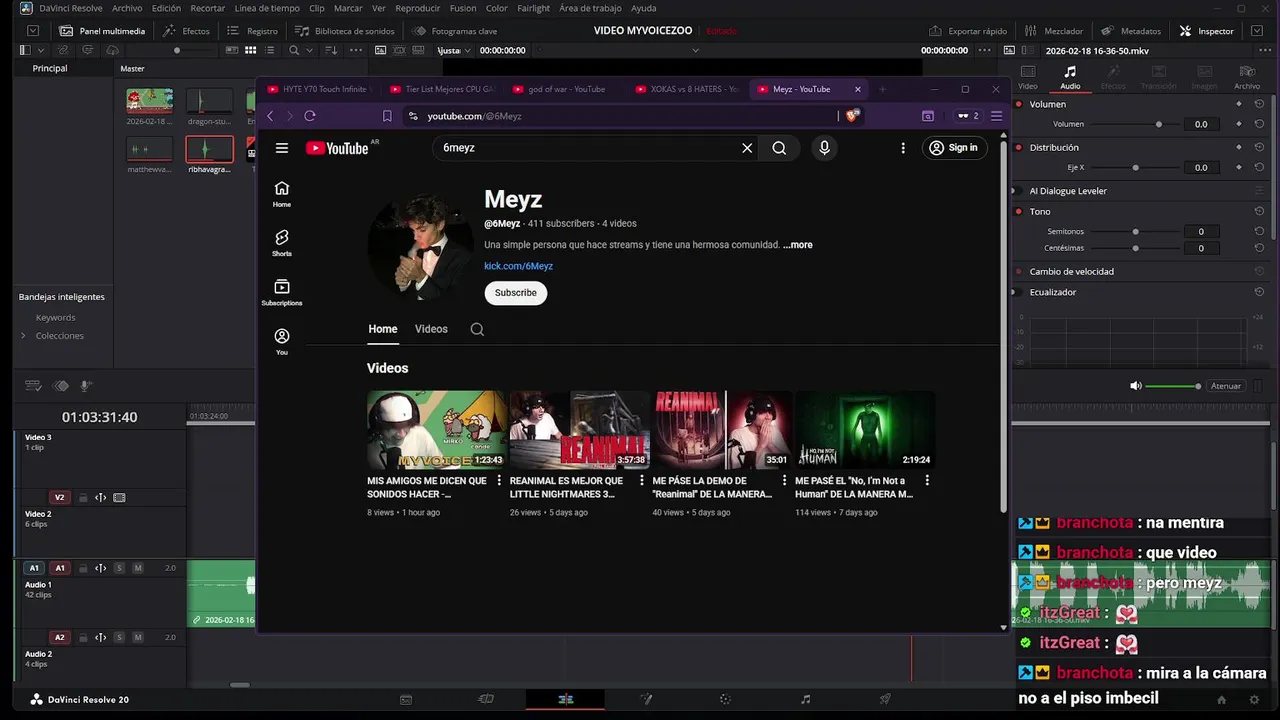Open media pool search magnifier

[x=294, y=50]
